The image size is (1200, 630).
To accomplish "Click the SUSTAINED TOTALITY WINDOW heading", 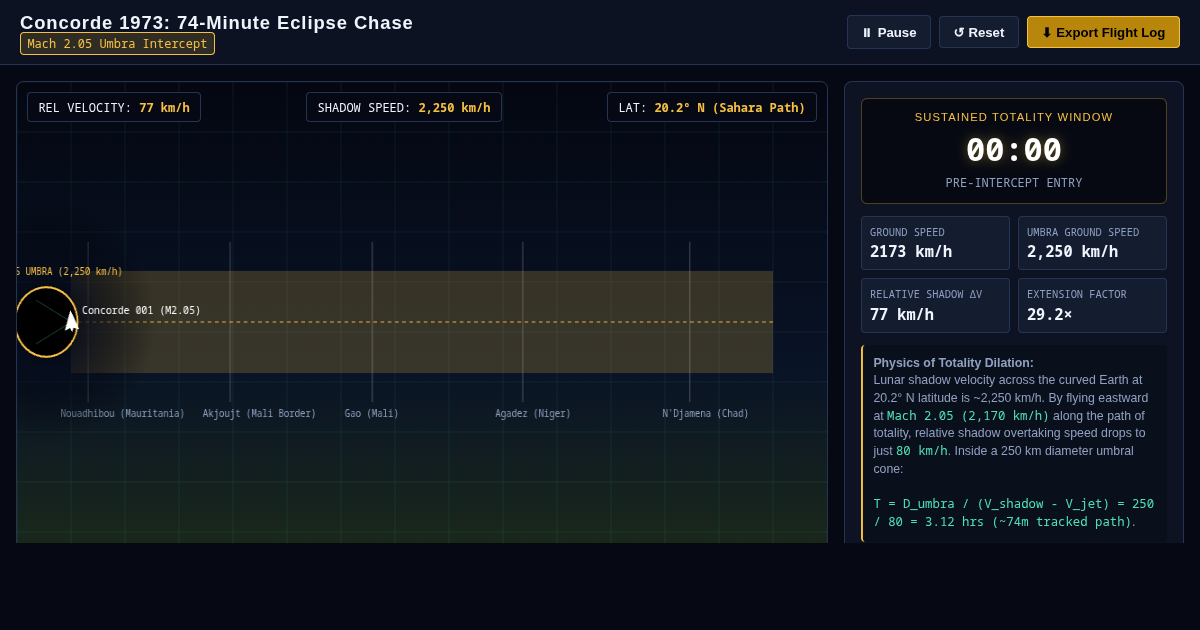I will pos(1014,117).
